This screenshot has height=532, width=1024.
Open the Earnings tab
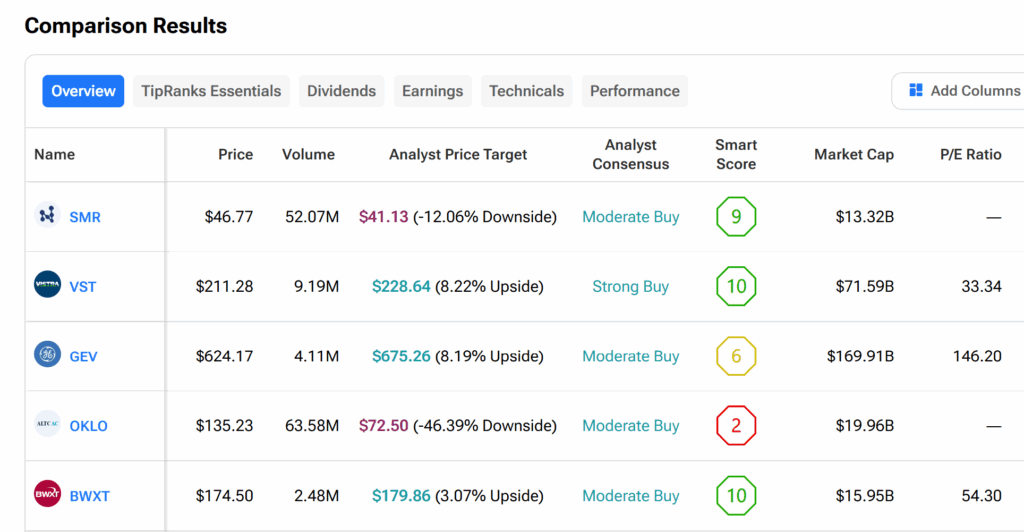click(432, 91)
